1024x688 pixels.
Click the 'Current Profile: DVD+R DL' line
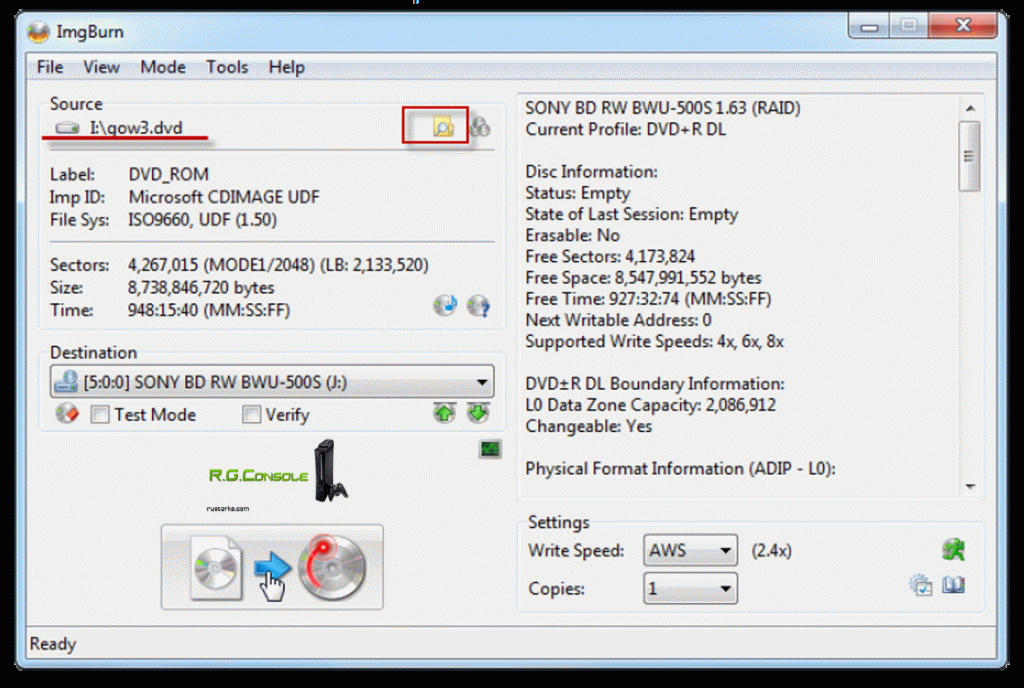(626, 129)
